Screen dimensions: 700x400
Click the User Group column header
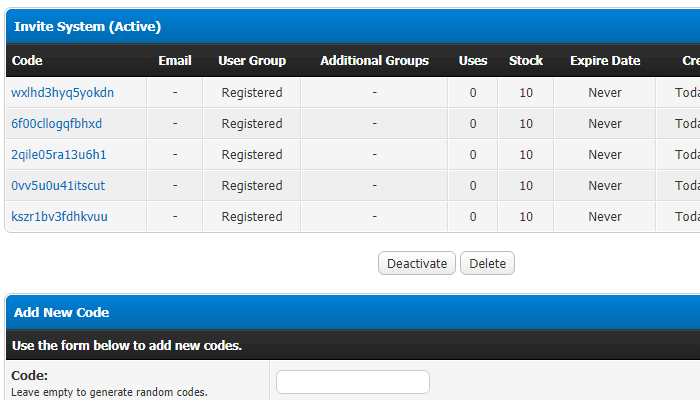click(252, 61)
